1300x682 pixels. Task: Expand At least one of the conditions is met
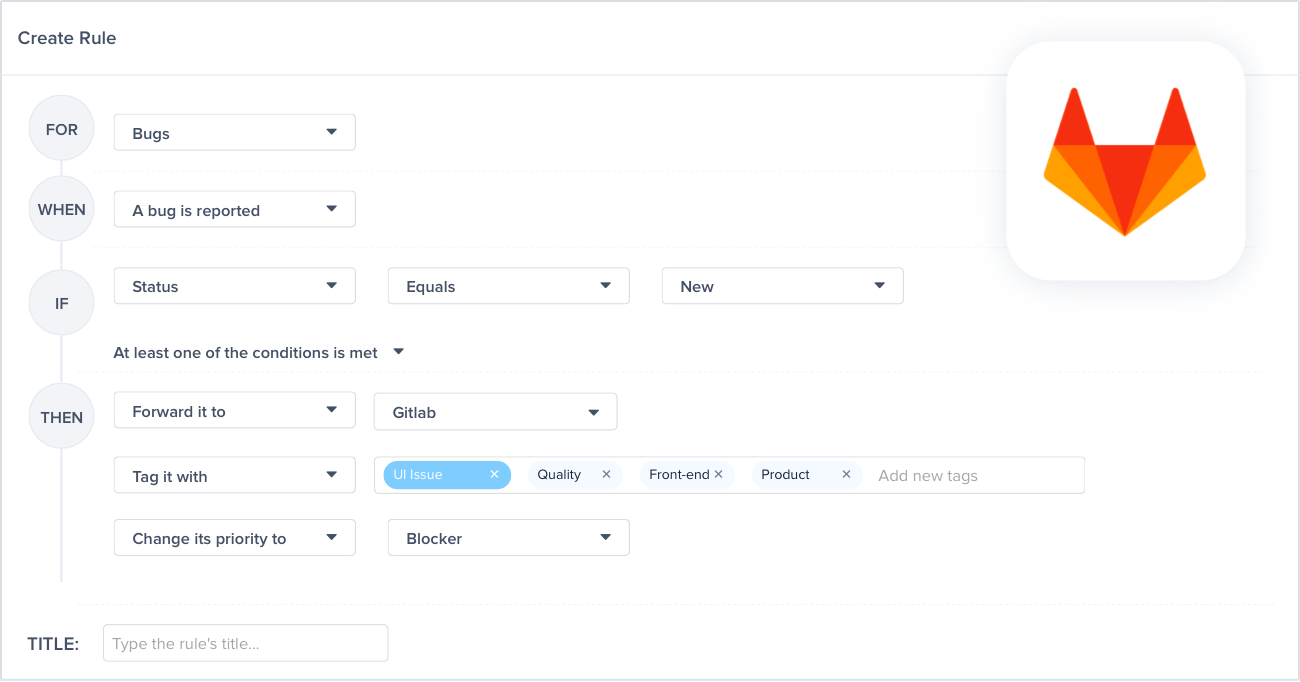click(259, 352)
